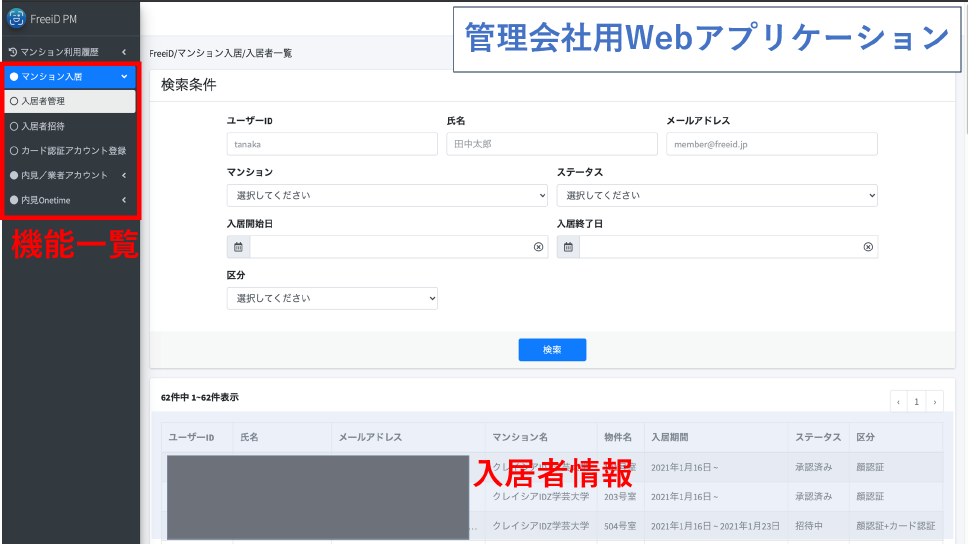Click the filled circle icon beside 内見Onetime

click(x=14, y=201)
